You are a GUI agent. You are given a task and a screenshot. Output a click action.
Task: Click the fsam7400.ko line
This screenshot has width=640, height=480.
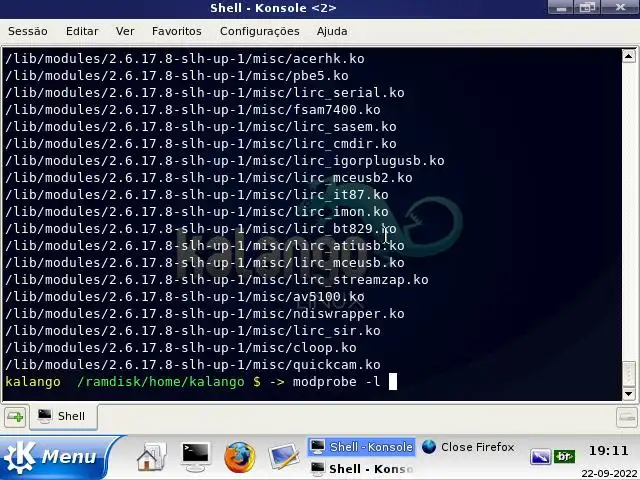point(193,110)
